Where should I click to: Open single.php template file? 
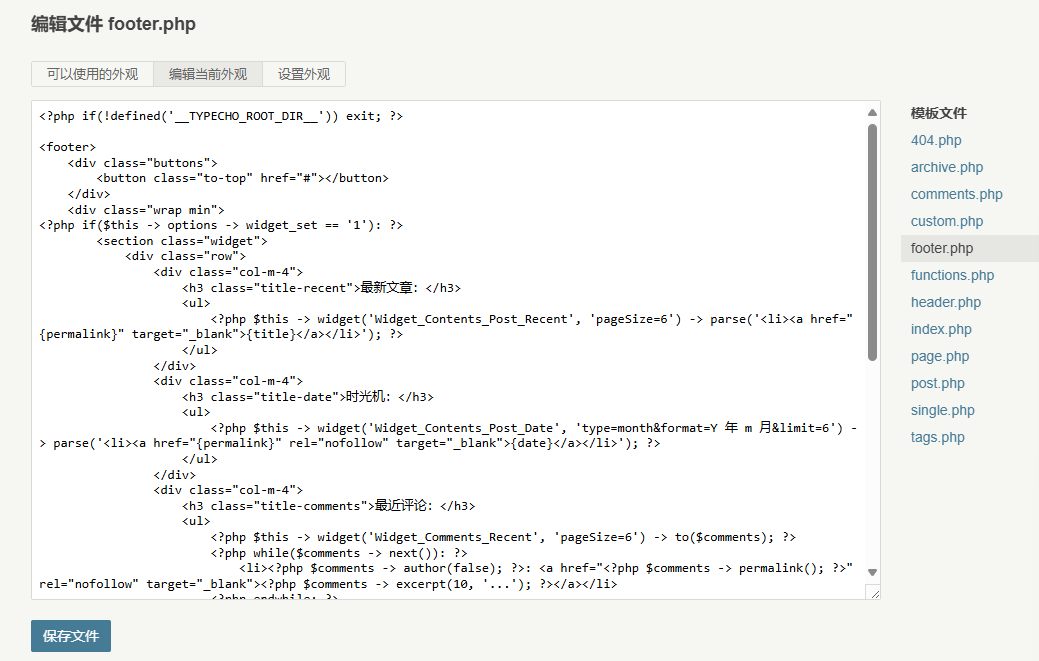942,411
